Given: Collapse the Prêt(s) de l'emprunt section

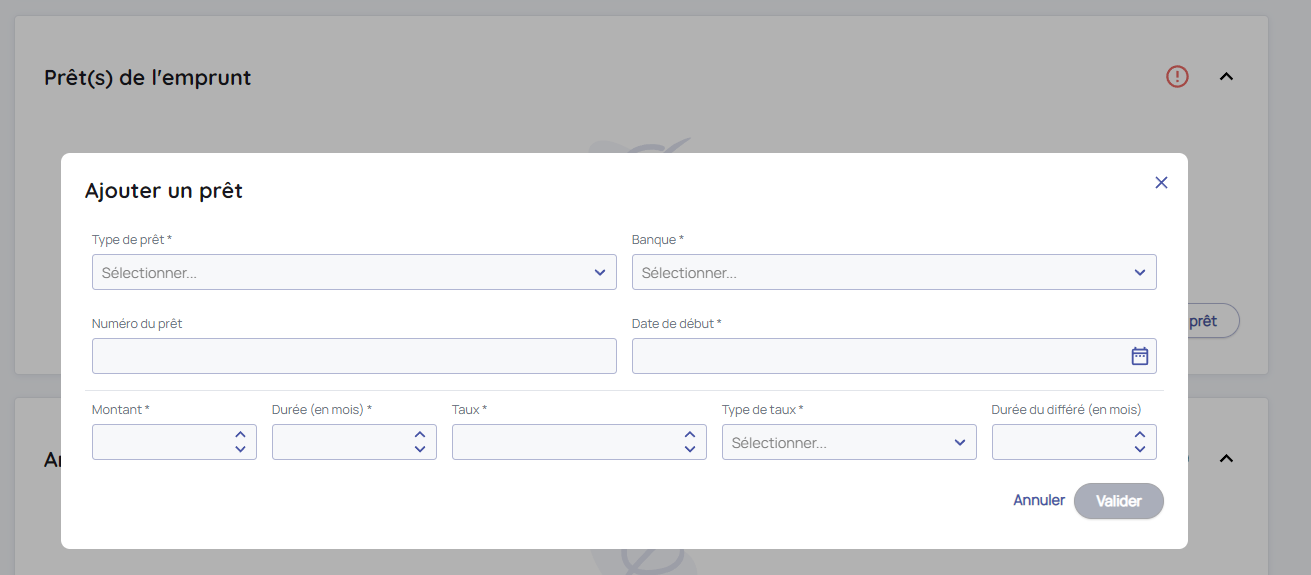Looking at the screenshot, I should click(x=1226, y=76).
